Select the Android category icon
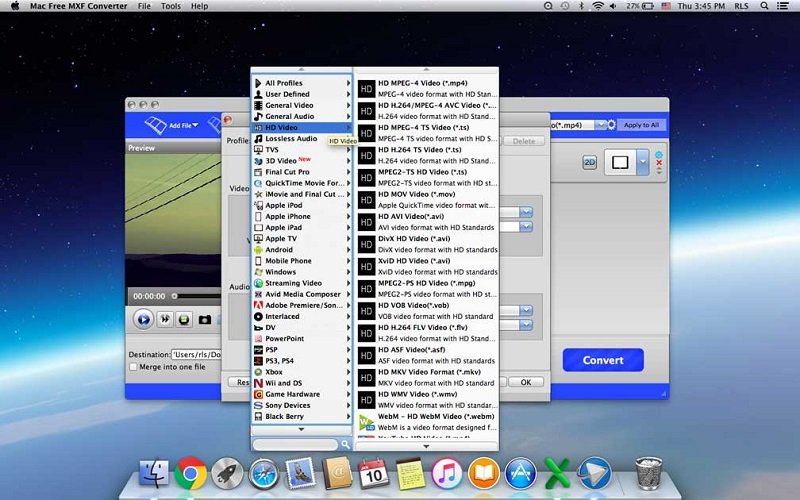Screen dimensions: 800x500 [x=258, y=250]
